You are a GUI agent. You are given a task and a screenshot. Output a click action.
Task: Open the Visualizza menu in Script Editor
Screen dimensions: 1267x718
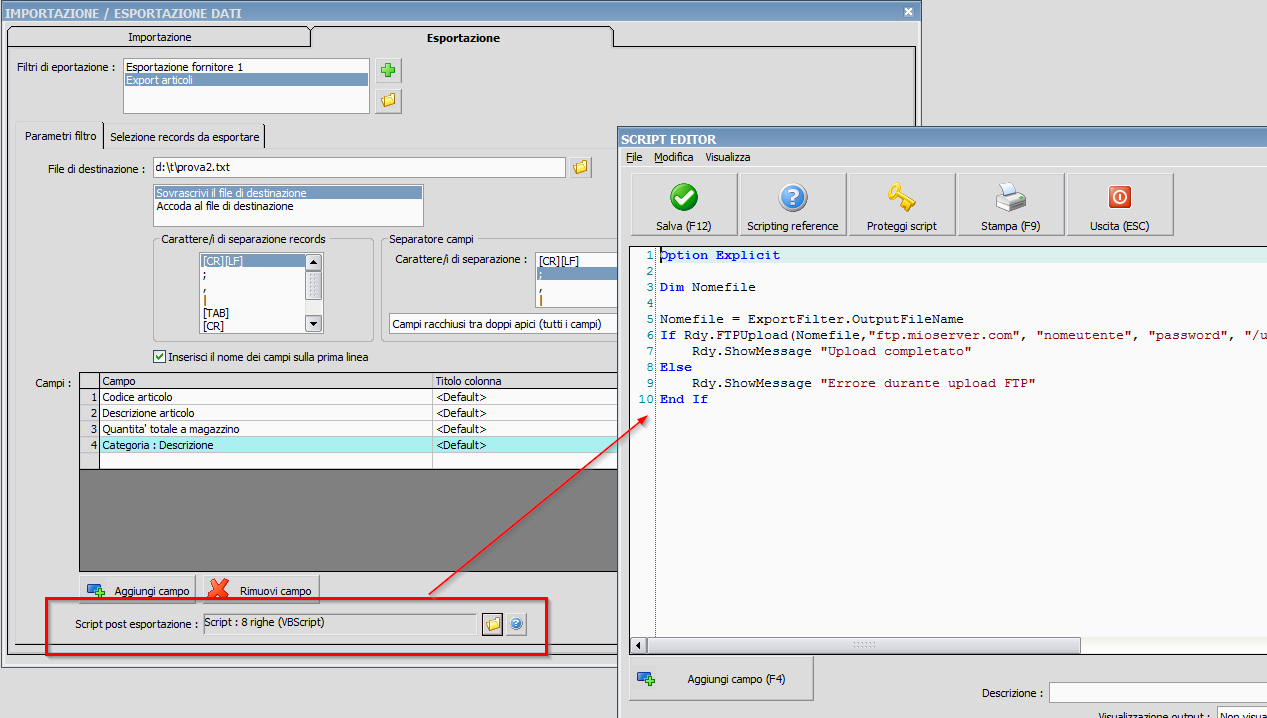727,157
